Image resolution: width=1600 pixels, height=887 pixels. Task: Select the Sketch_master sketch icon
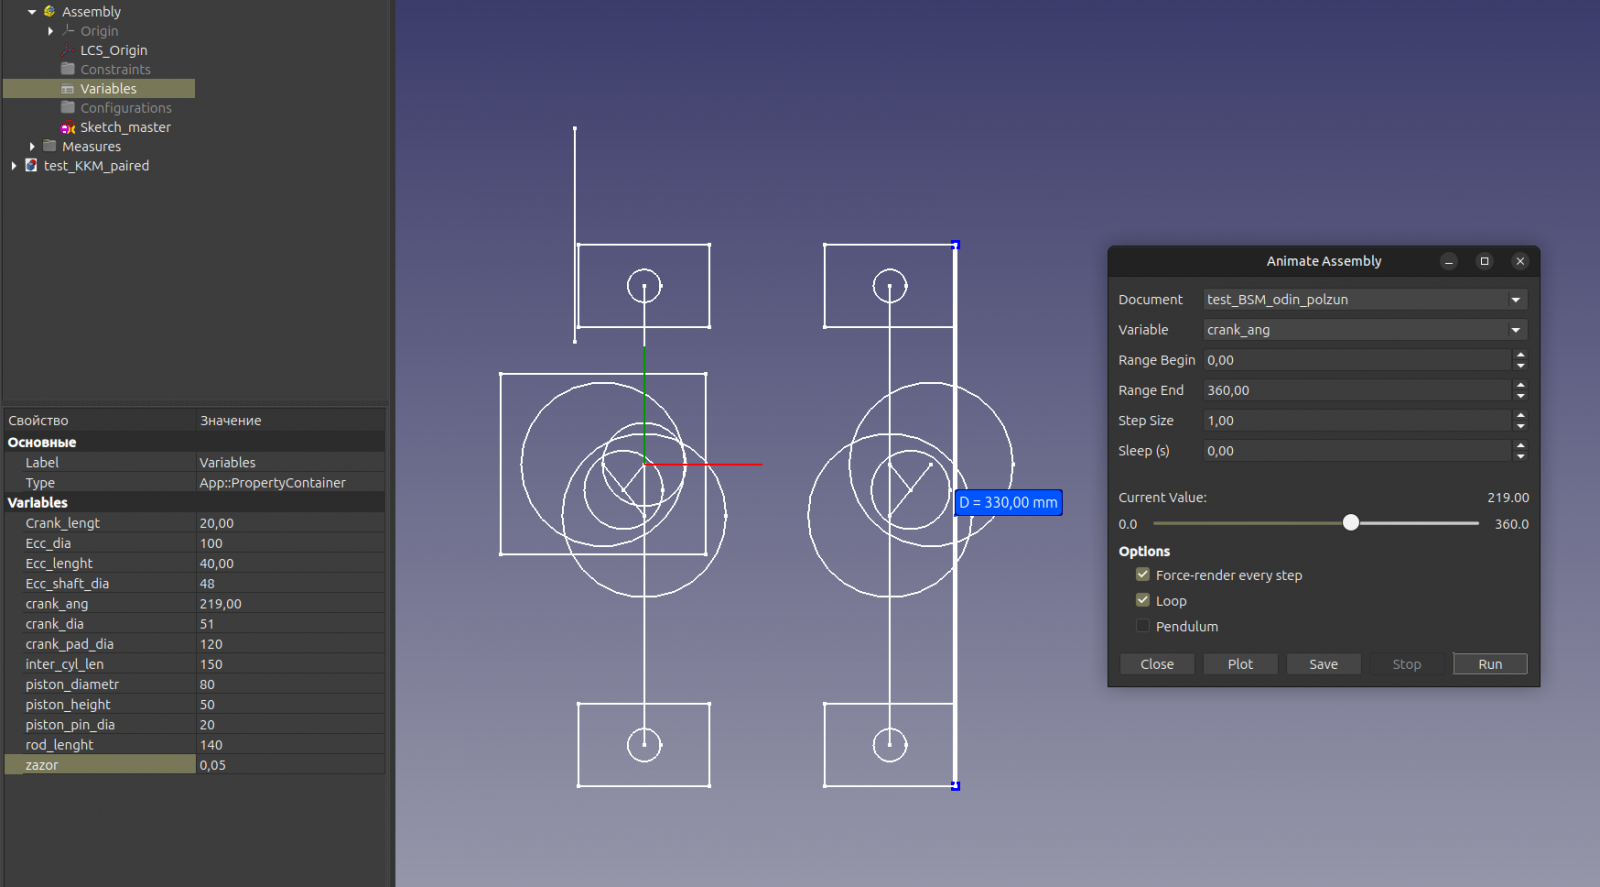[68, 128]
